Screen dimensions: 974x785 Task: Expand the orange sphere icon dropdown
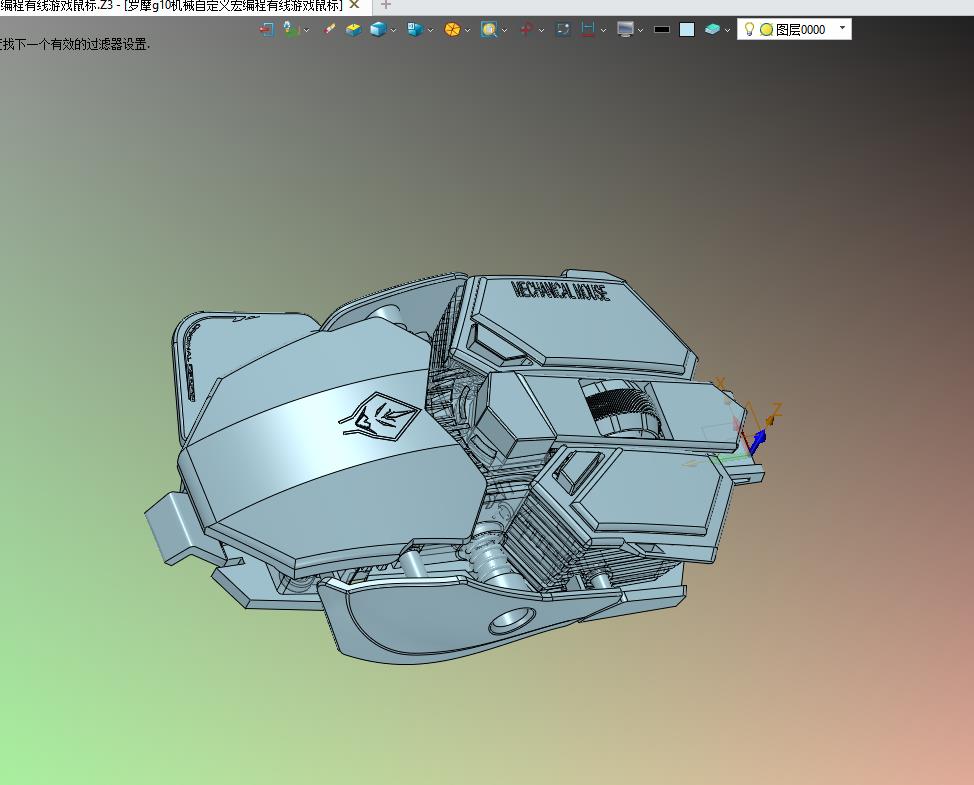pos(467,30)
